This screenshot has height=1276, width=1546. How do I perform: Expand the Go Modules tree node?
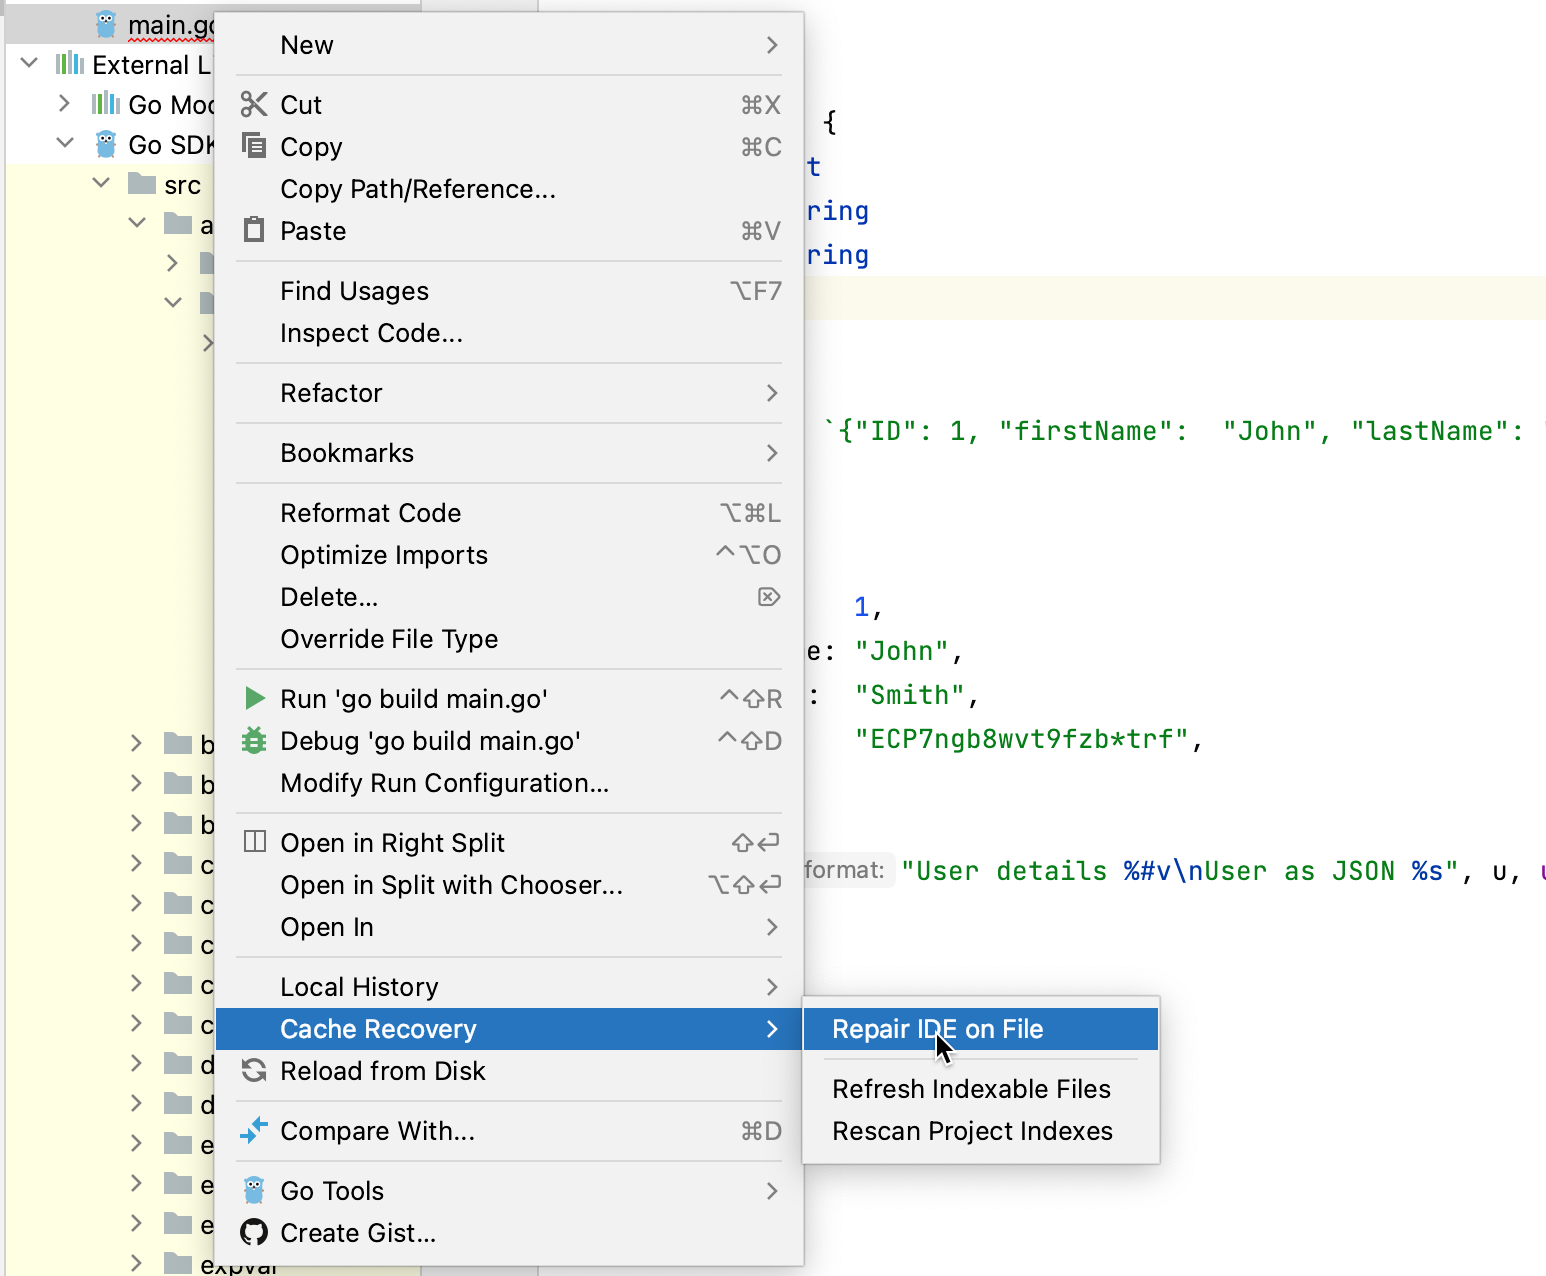click(64, 103)
